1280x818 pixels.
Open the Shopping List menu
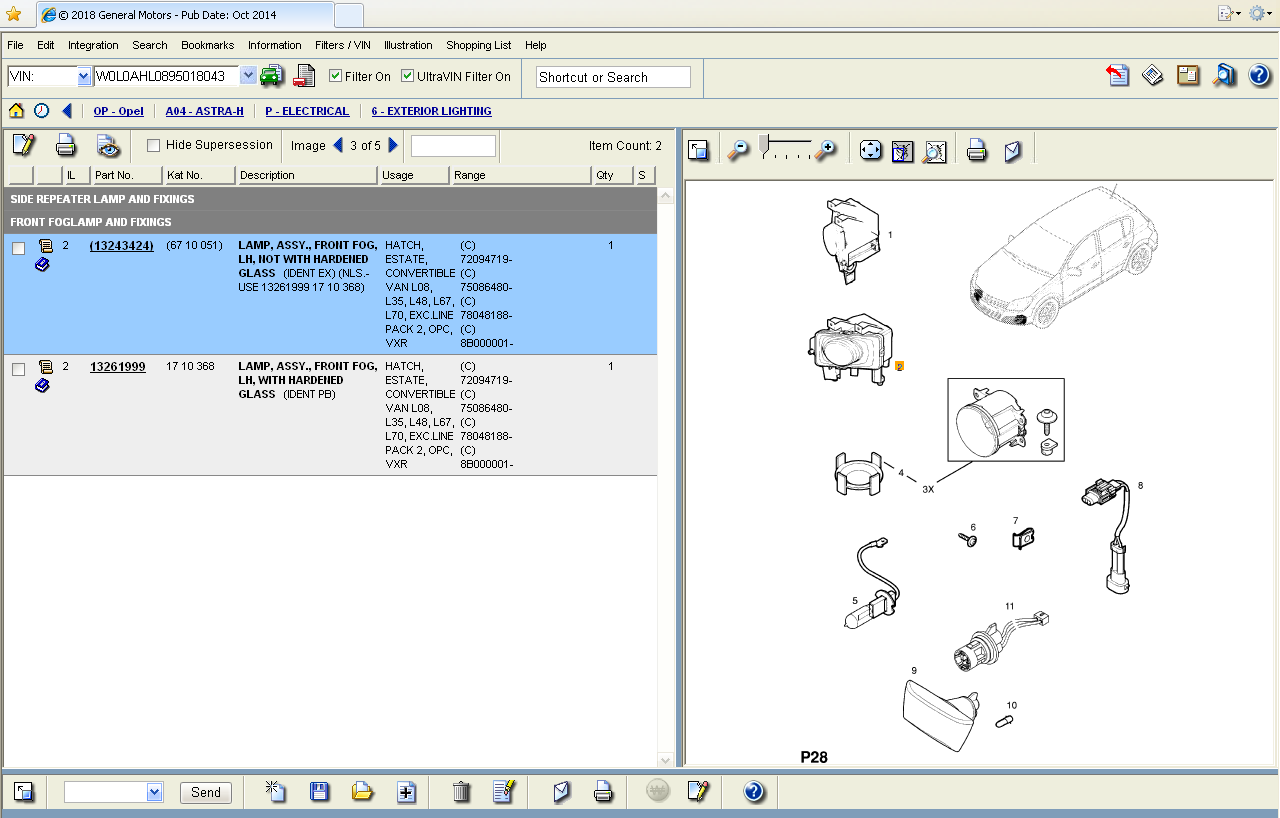tap(478, 45)
